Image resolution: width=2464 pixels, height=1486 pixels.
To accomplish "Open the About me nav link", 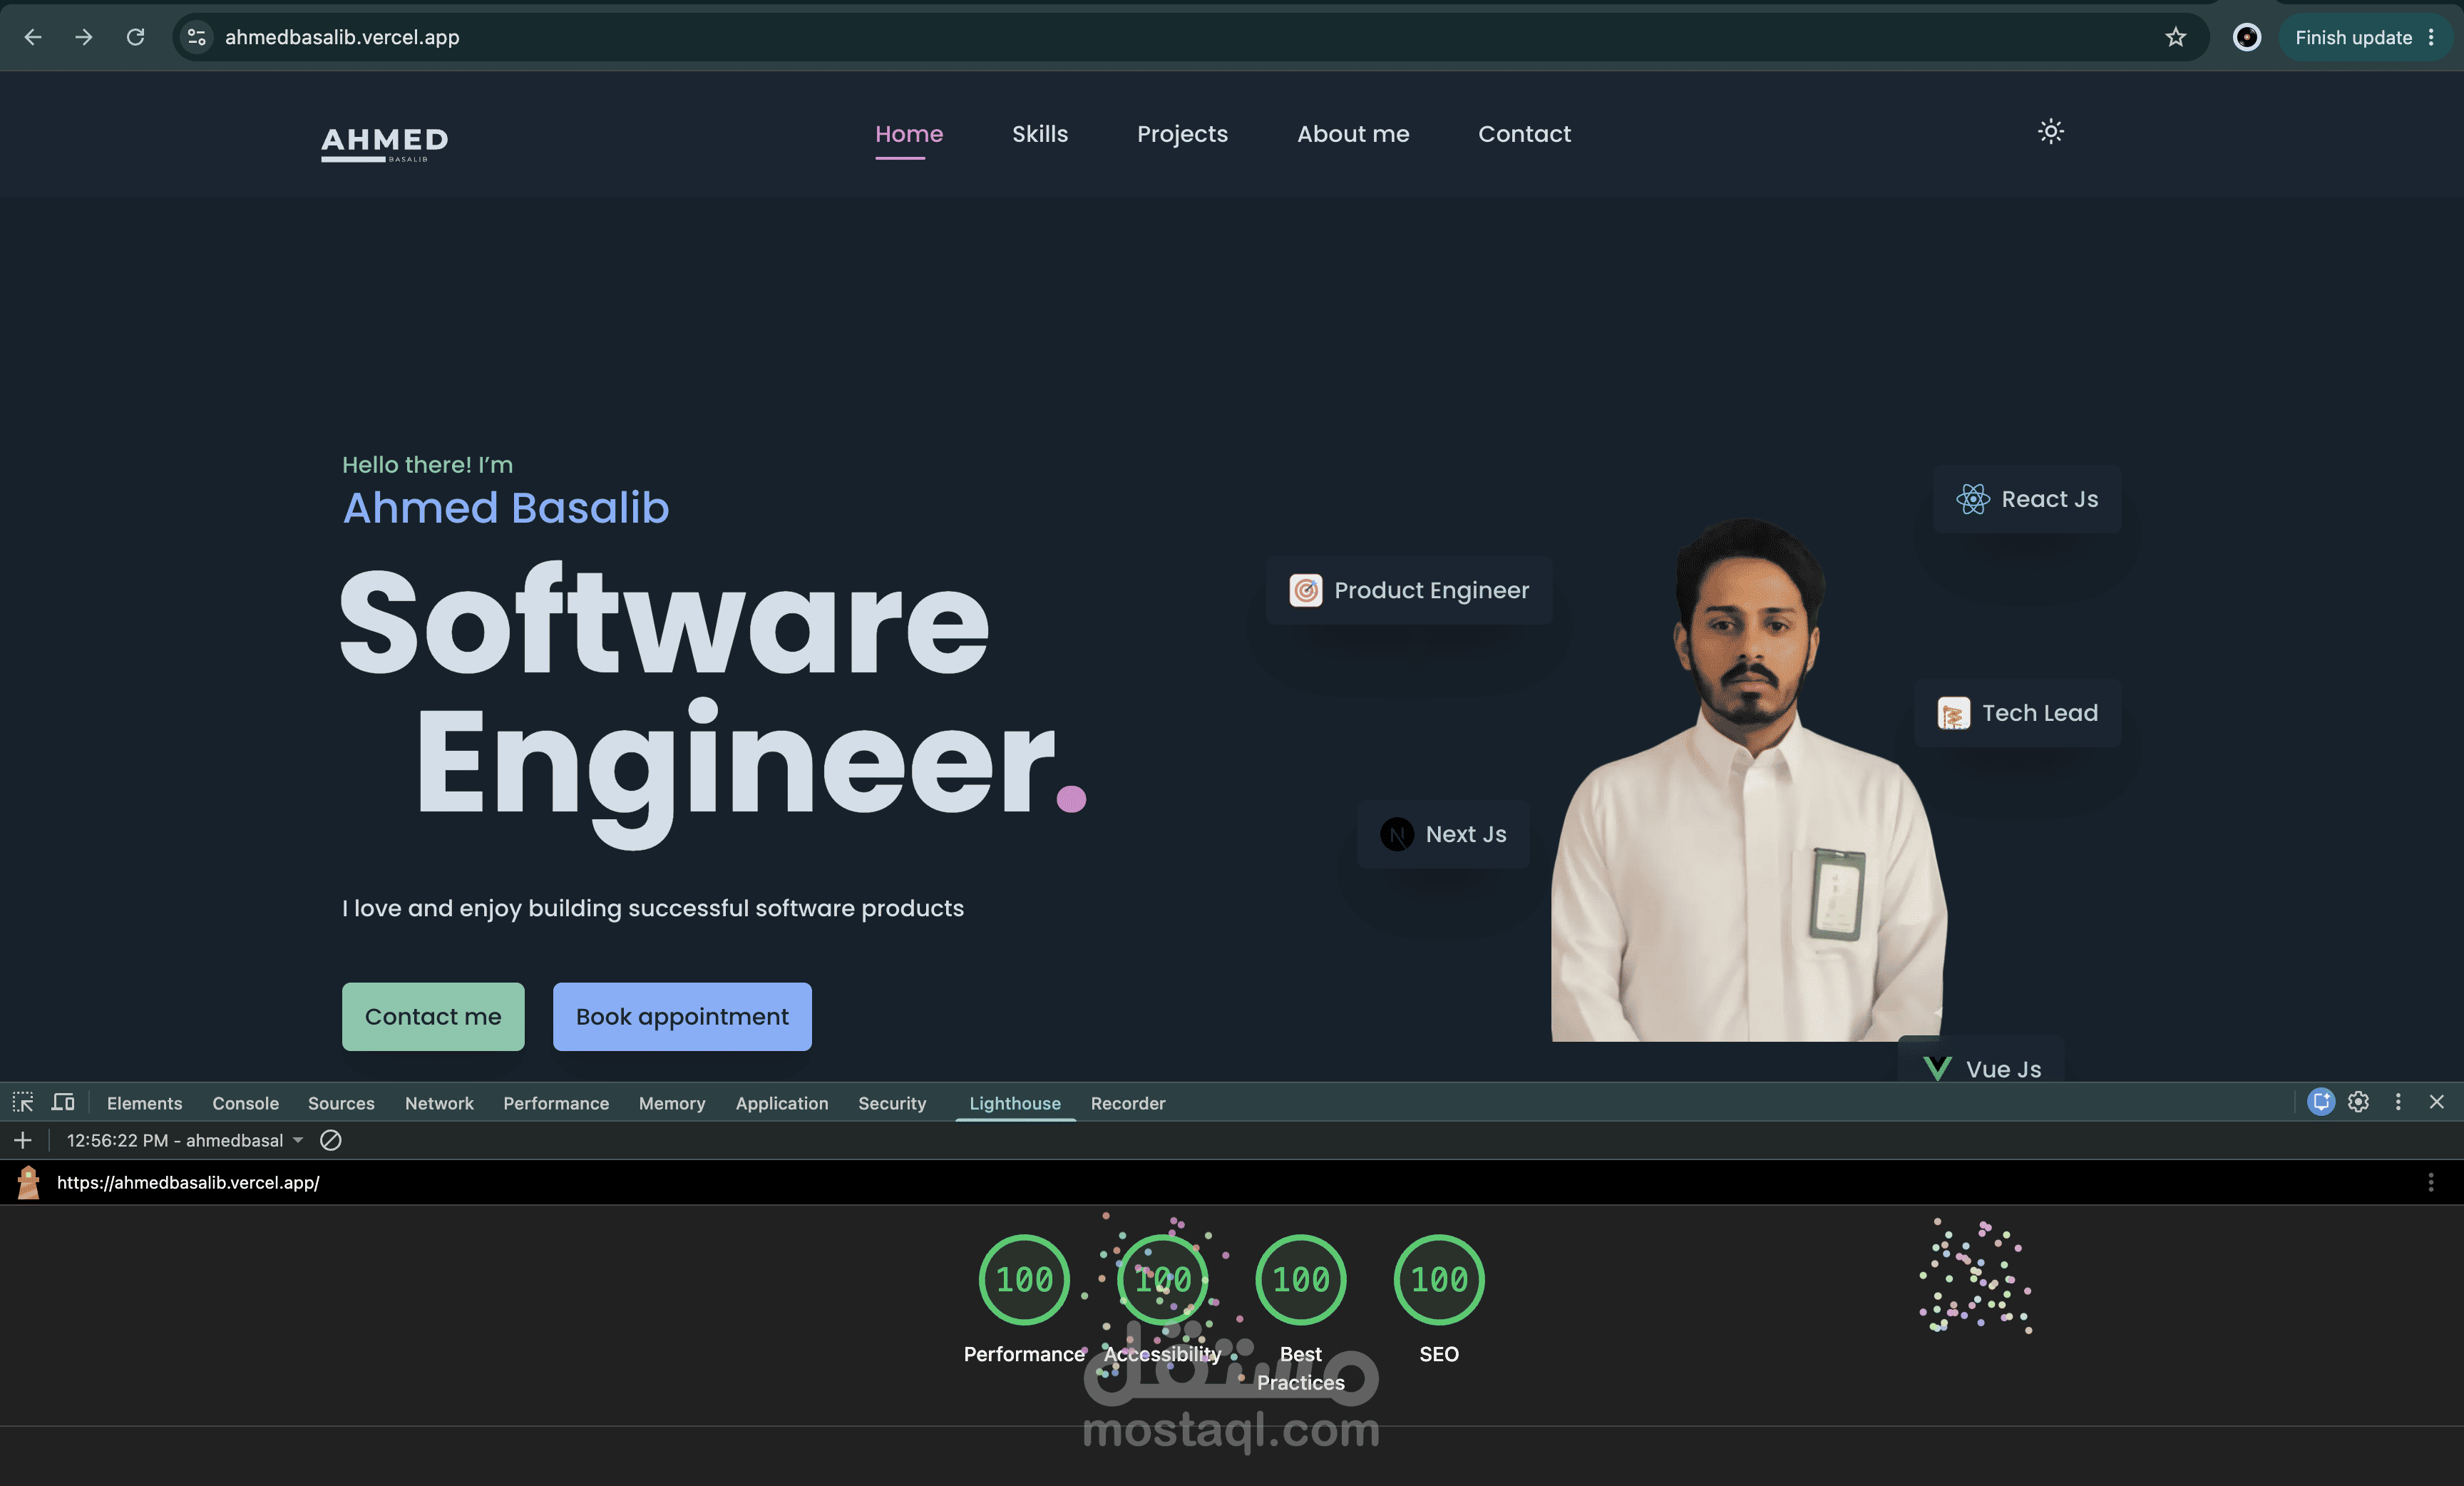I will point(1353,134).
